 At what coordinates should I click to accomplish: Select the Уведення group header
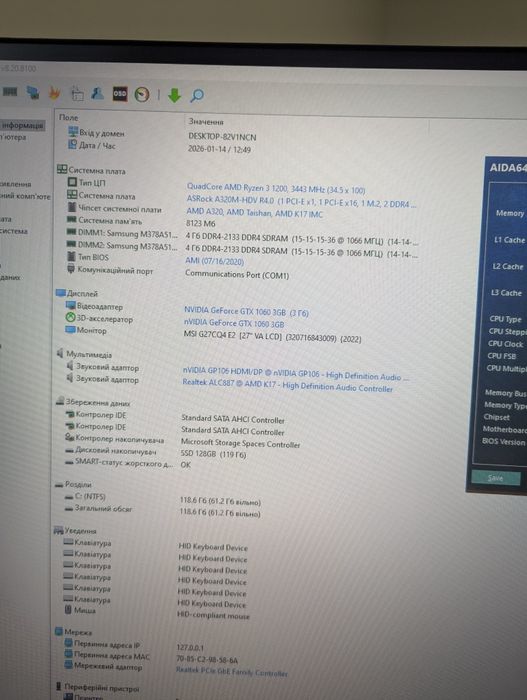80,530
